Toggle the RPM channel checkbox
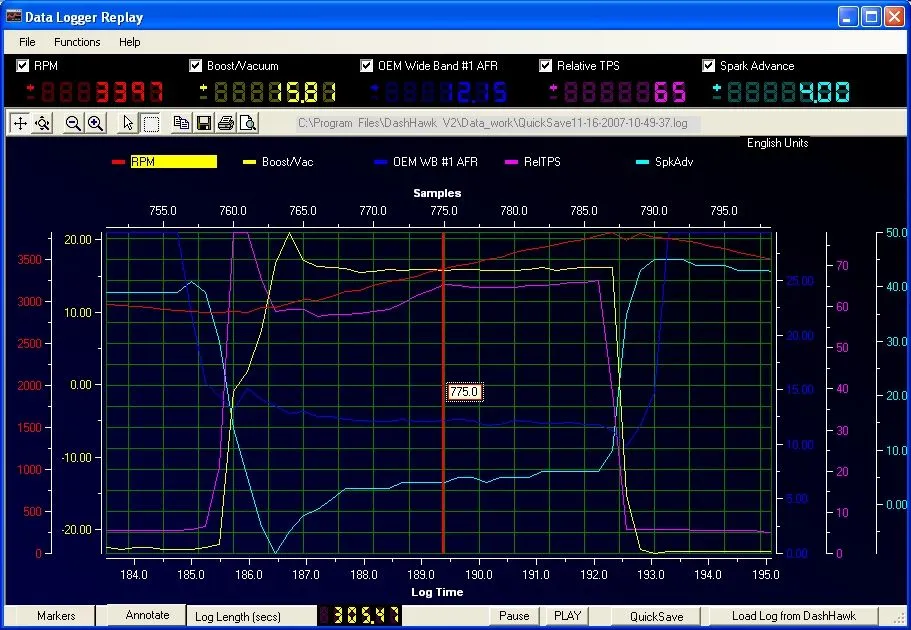The image size is (911, 630). (22, 65)
